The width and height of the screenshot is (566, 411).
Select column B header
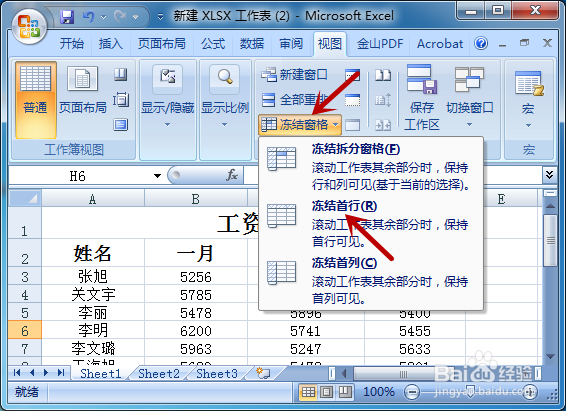196,198
